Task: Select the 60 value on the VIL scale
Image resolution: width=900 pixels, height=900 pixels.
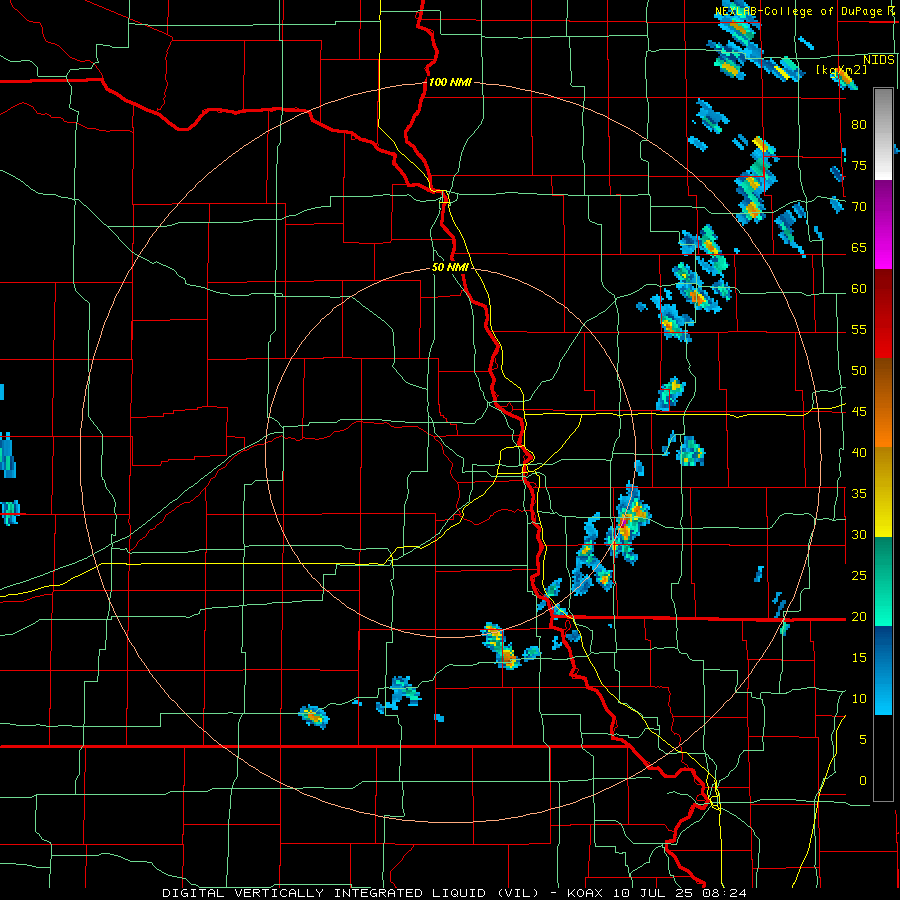Action: tap(859, 289)
